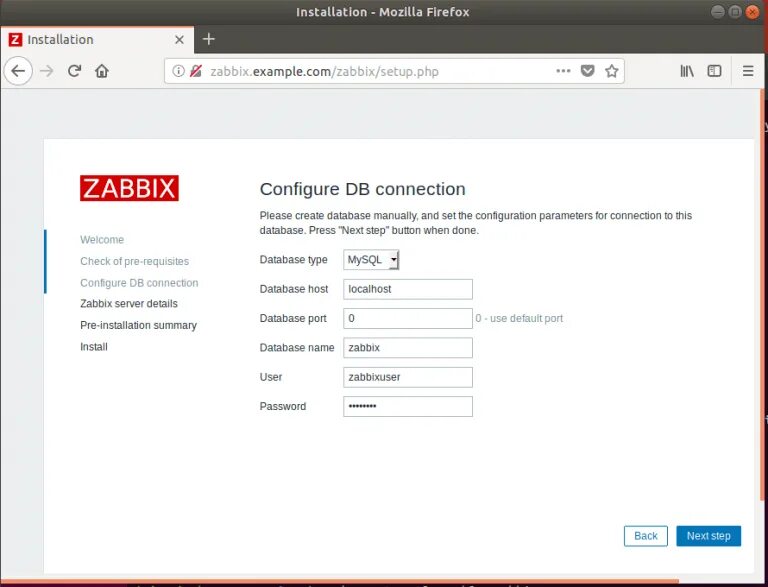Select Pre-installation summary step

click(139, 325)
